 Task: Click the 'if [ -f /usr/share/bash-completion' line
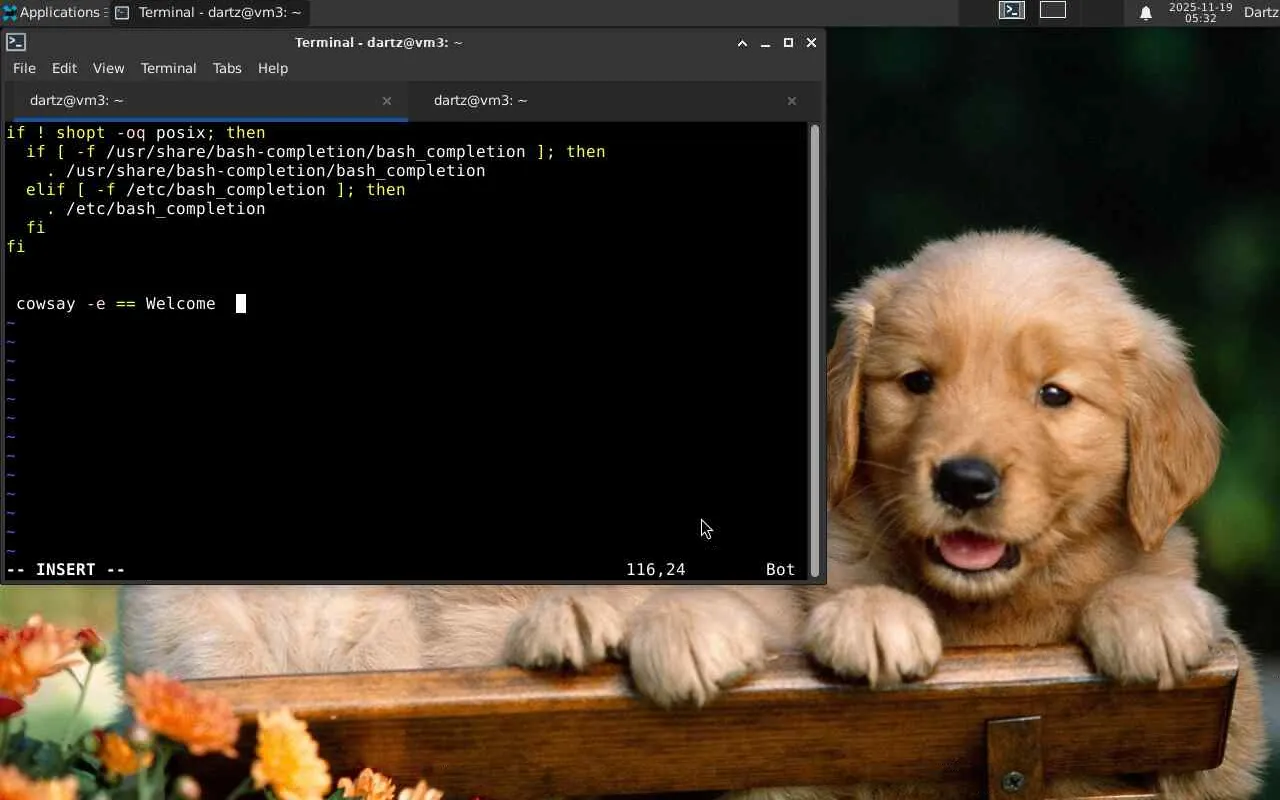tap(316, 152)
